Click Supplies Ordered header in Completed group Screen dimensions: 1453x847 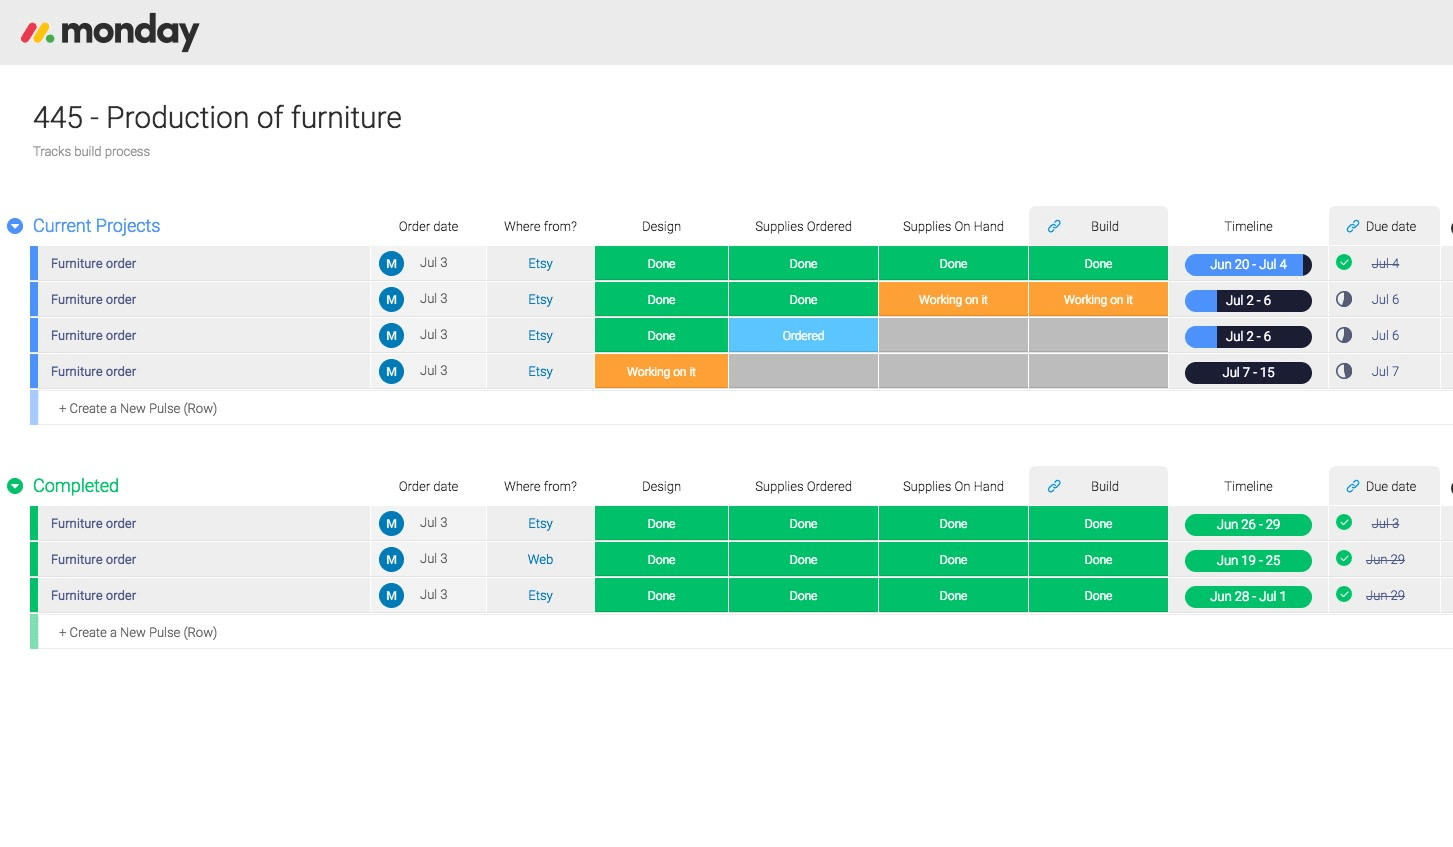point(803,487)
